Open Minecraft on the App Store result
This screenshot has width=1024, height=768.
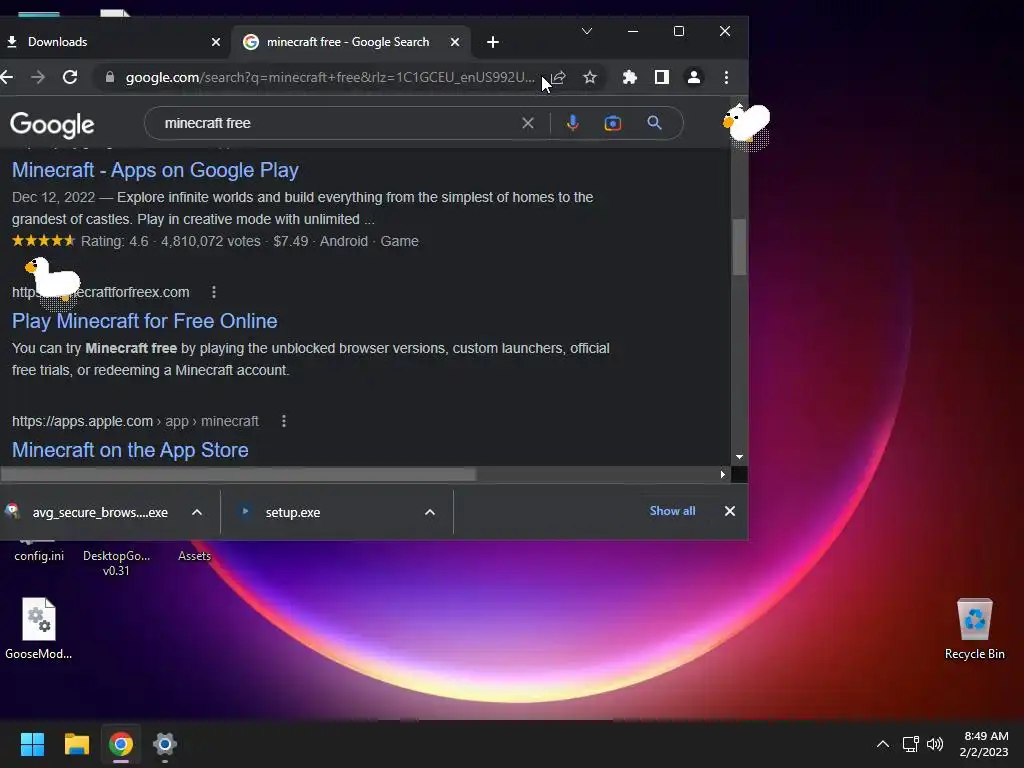point(130,450)
